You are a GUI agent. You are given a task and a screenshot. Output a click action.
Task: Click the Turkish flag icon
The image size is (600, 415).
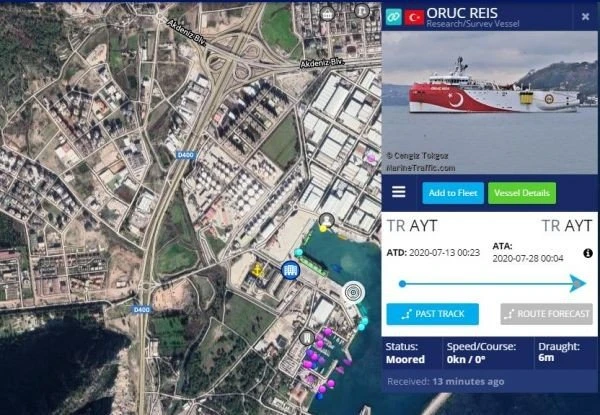(x=414, y=18)
